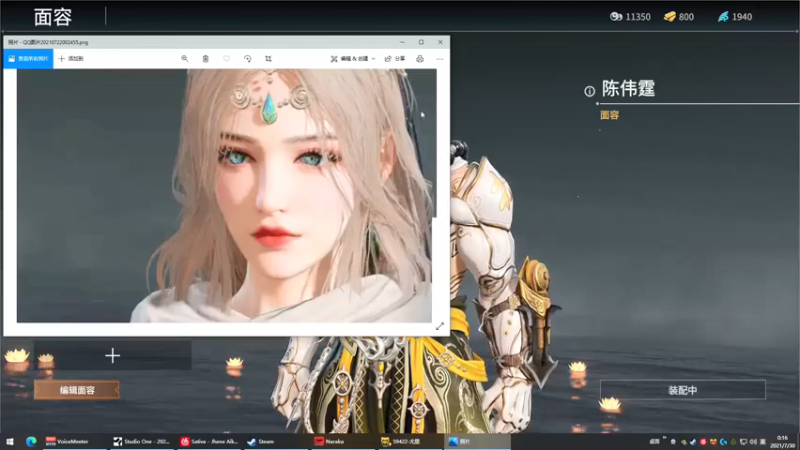Launch Edge browser from taskbar
Viewport: 800px width, 450px height.
point(31,441)
